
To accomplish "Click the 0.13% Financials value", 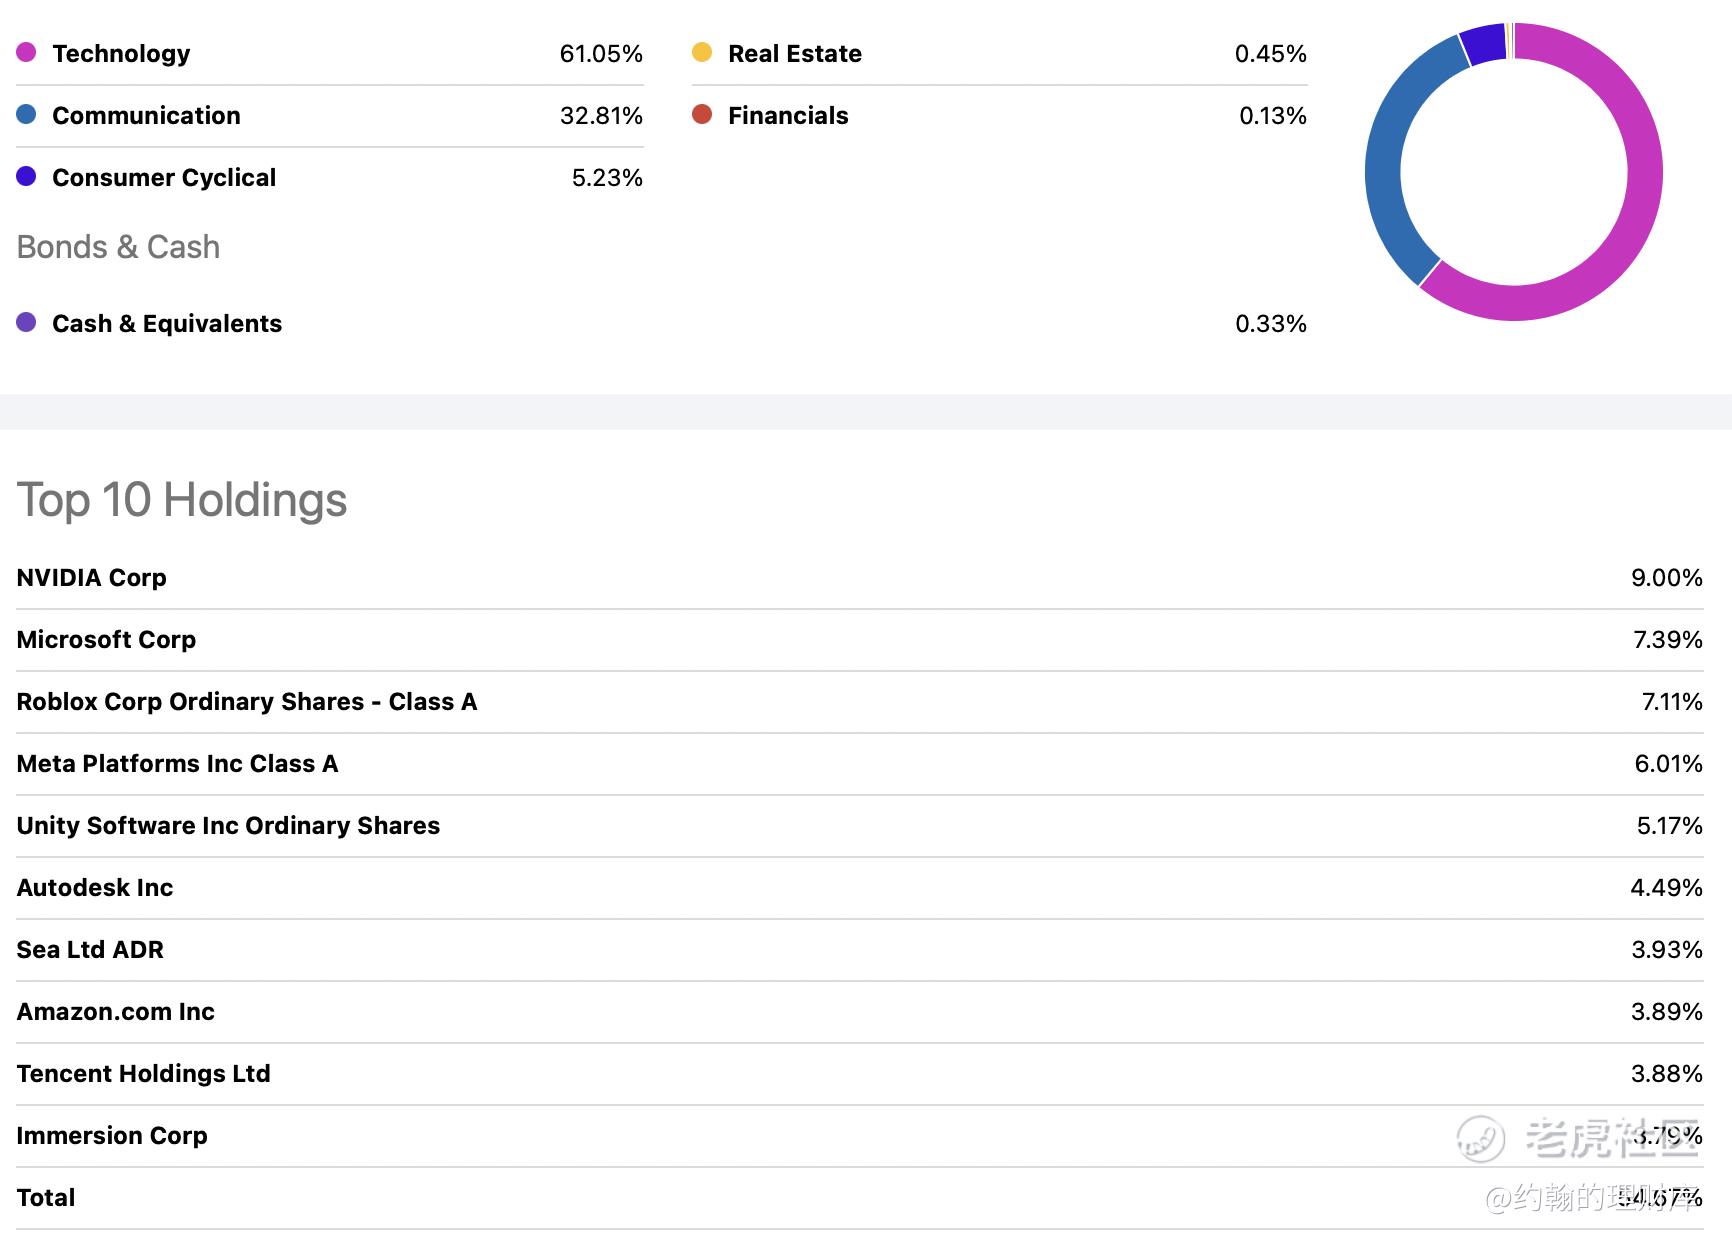I will (1273, 115).
